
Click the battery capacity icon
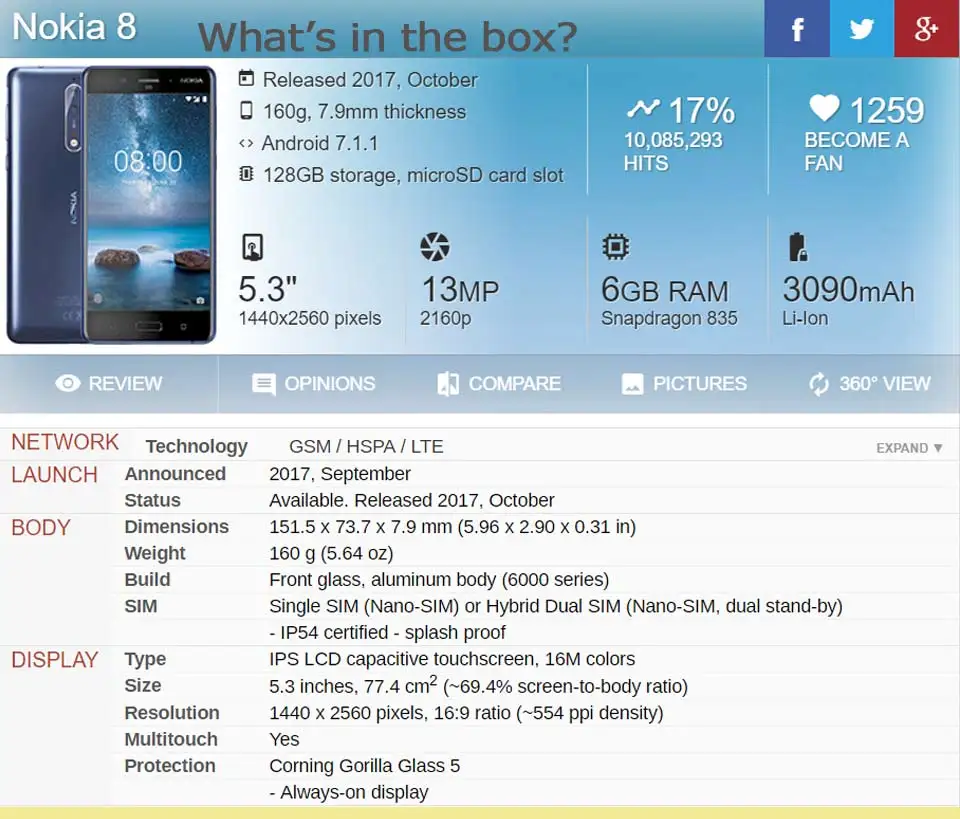click(797, 247)
